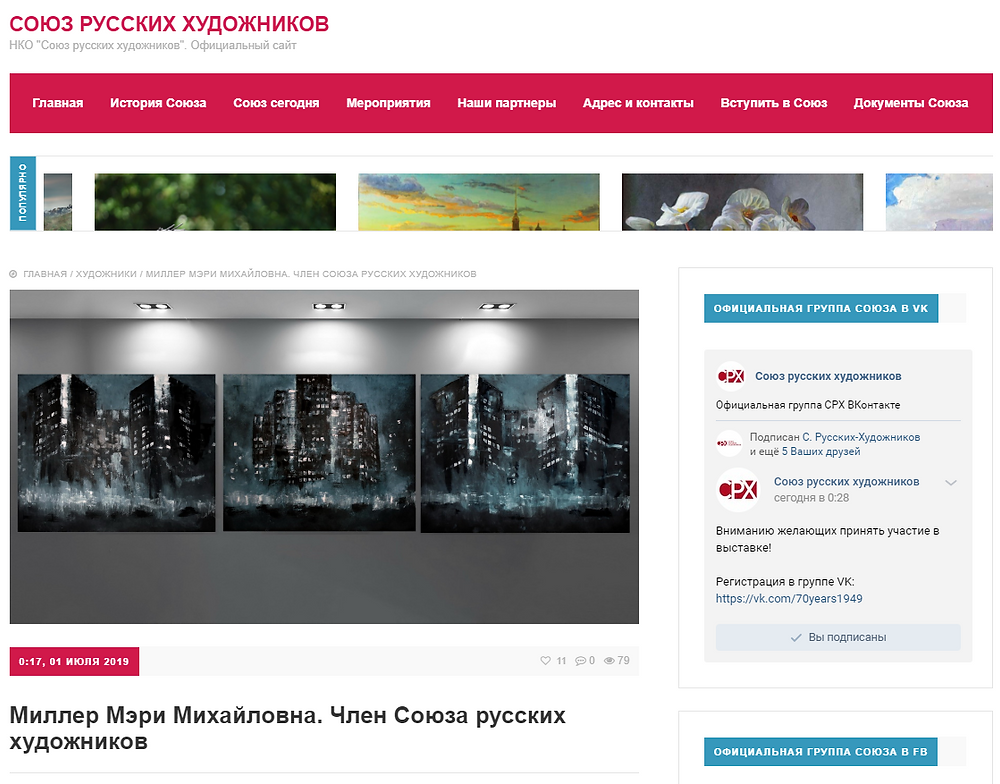Click ОФИЦИАЛЬНАЯ ГРУППА СОЮЗА В VK header
Viewport: 1000px width, 784px height.
pyautogui.click(x=821, y=309)
